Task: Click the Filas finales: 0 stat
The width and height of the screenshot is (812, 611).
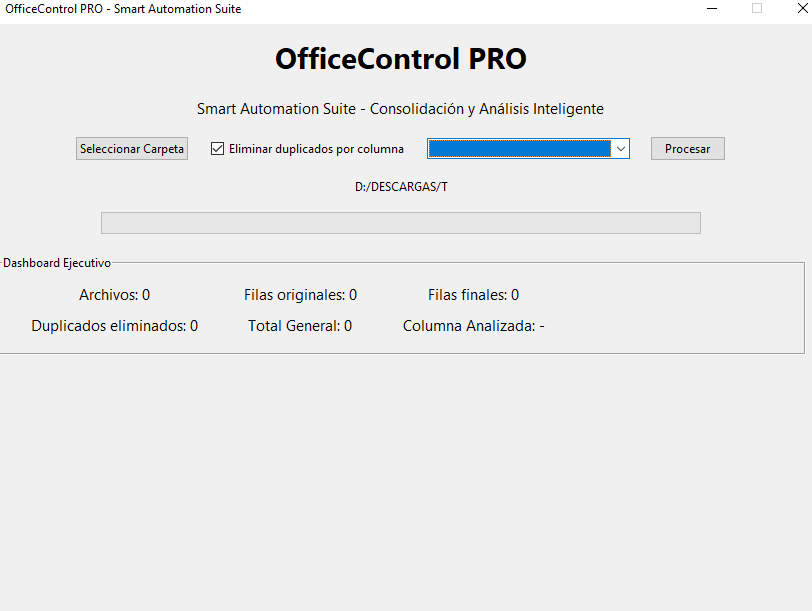Action: pos(473,295)
